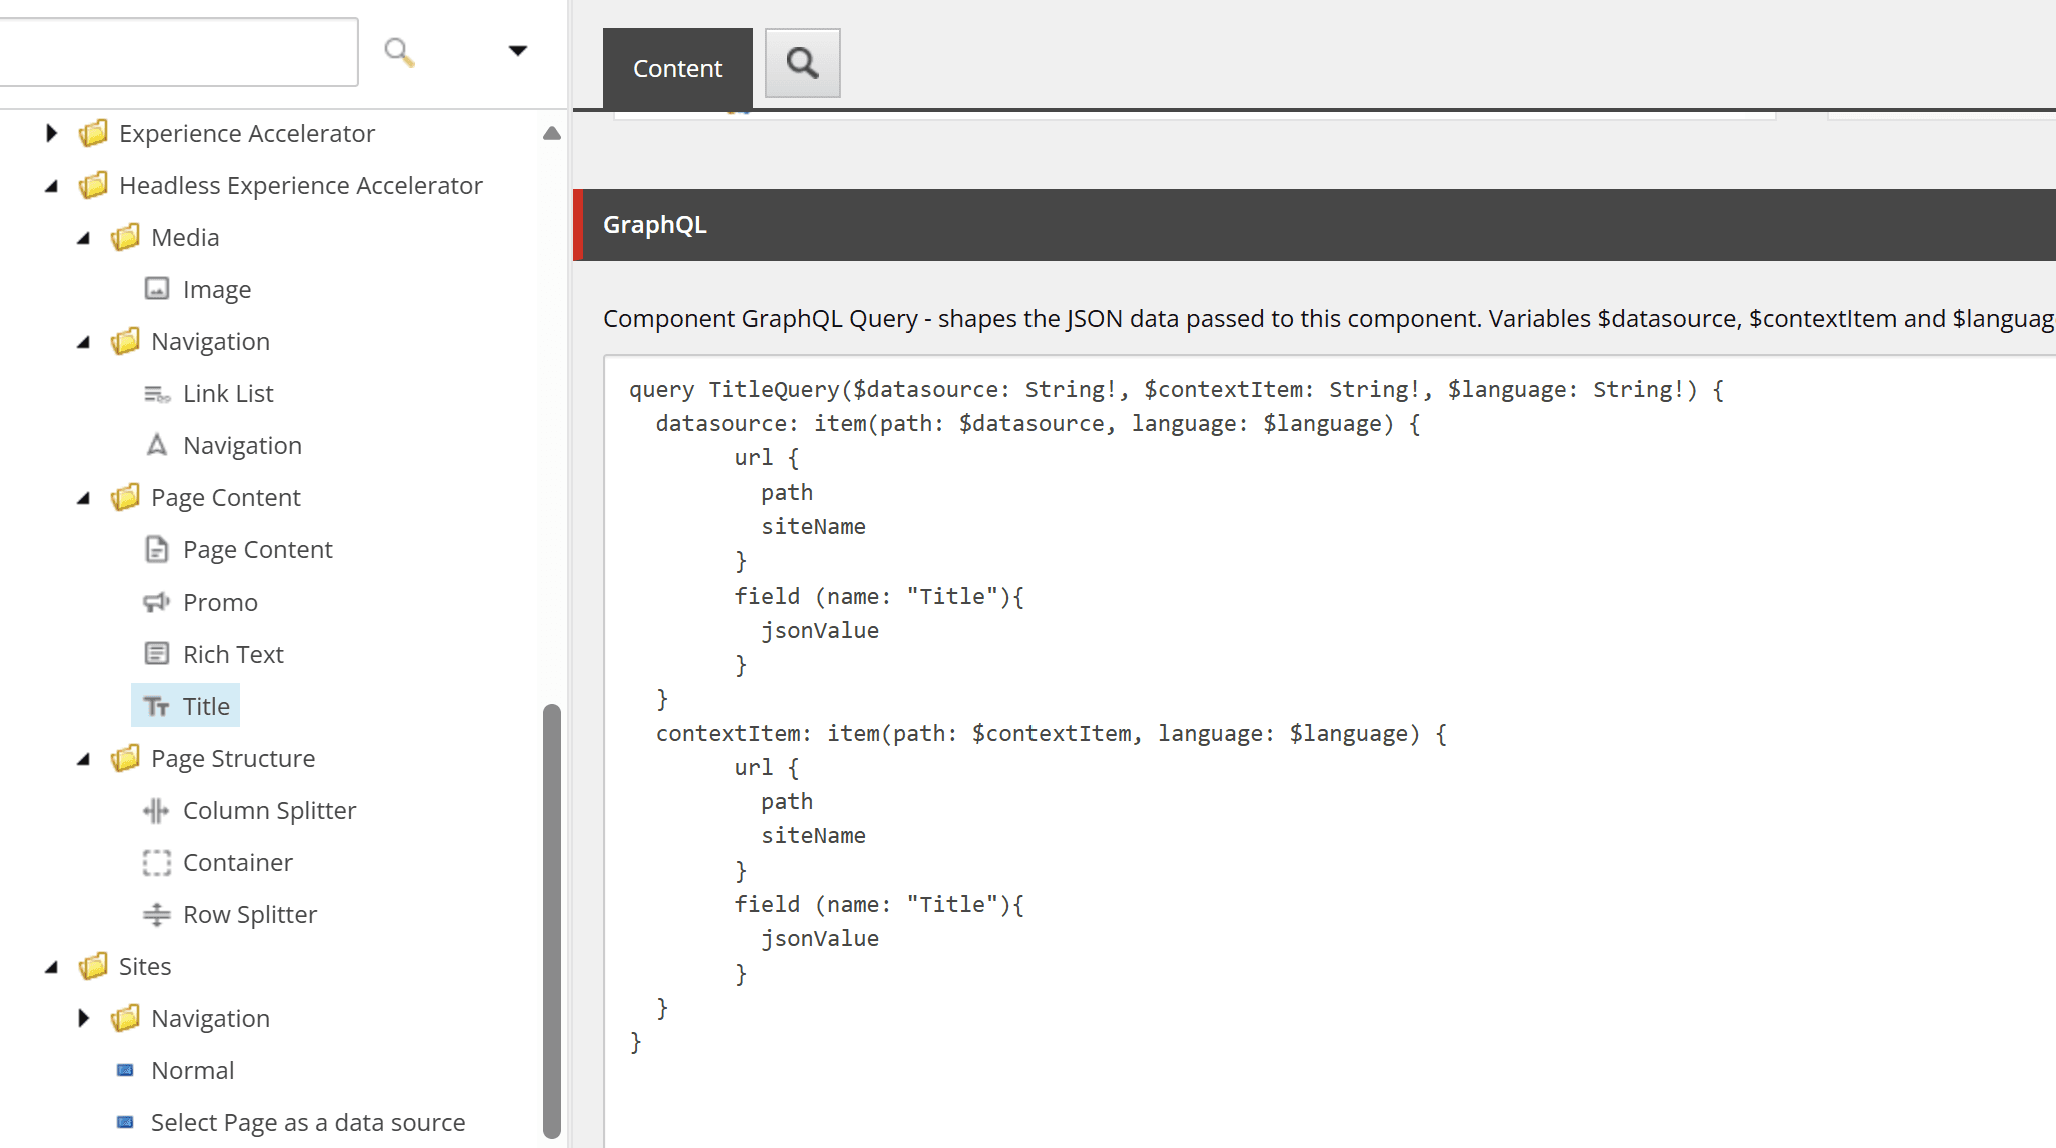Select the Media tree item
This screenshot has width=2056, height=1148.
coord(185,237)
